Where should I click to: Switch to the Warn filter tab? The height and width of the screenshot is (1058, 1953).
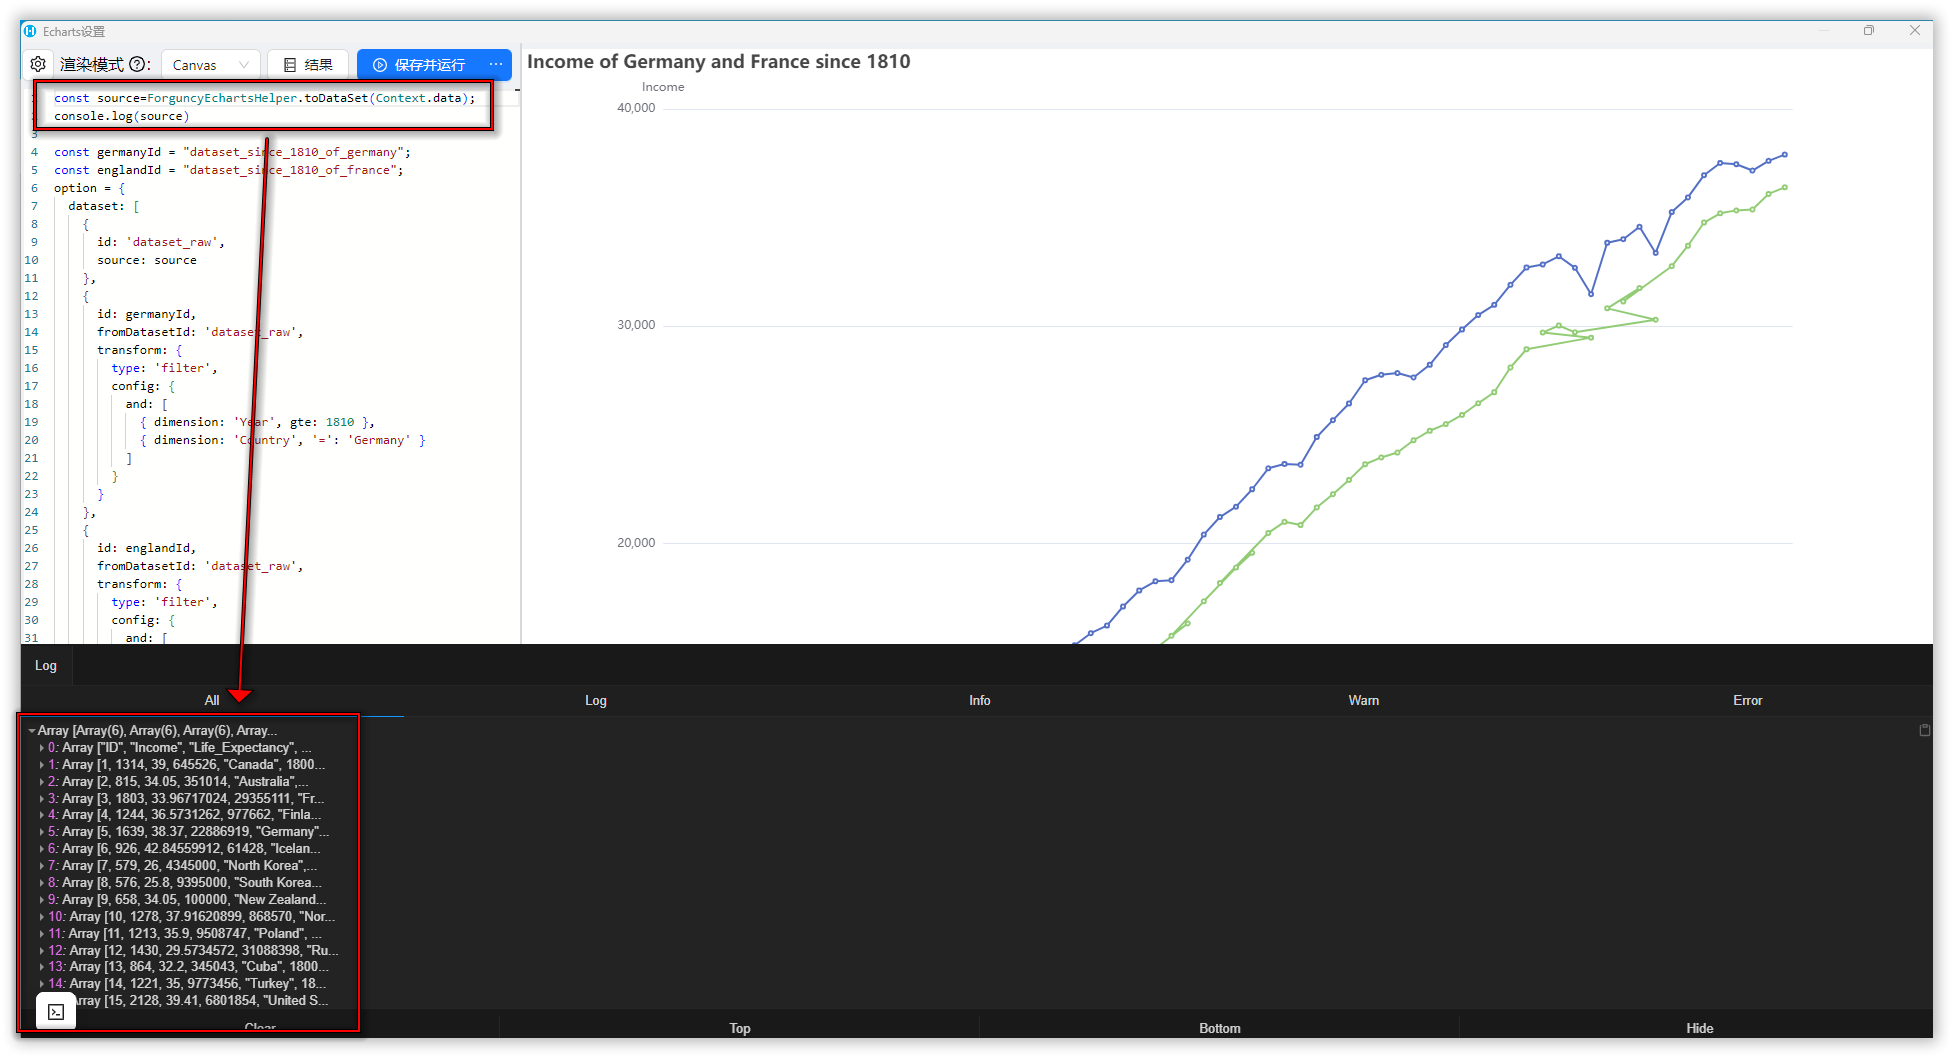[1364, 700]
